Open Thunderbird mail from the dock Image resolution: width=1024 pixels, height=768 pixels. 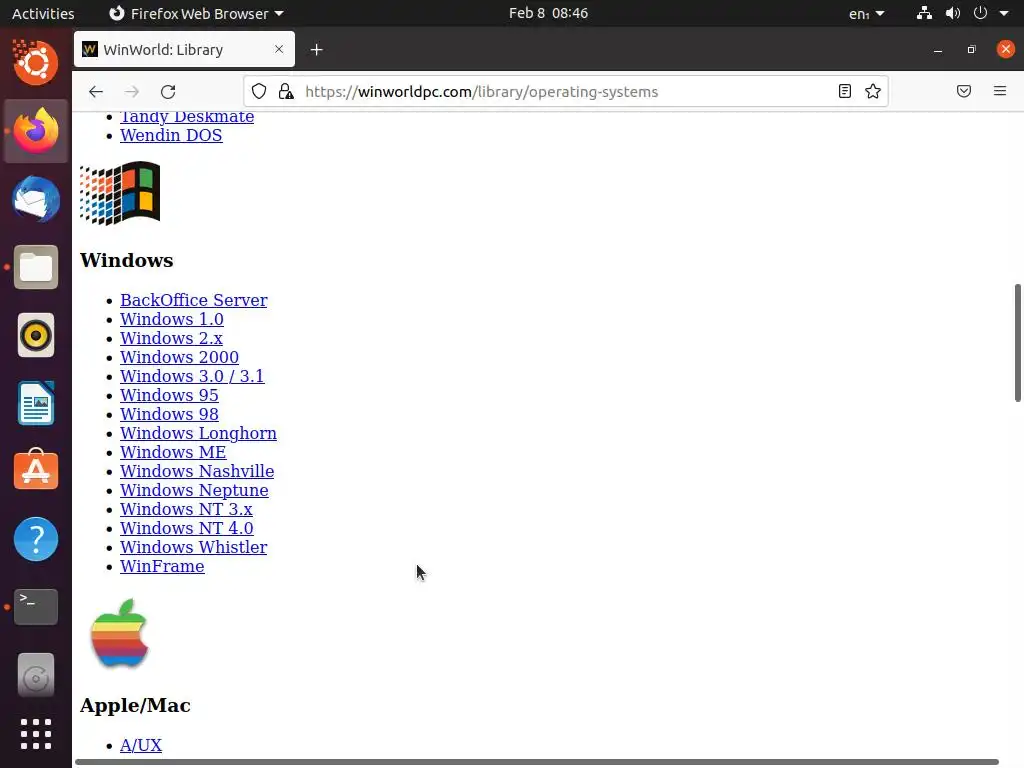[36, 199]
